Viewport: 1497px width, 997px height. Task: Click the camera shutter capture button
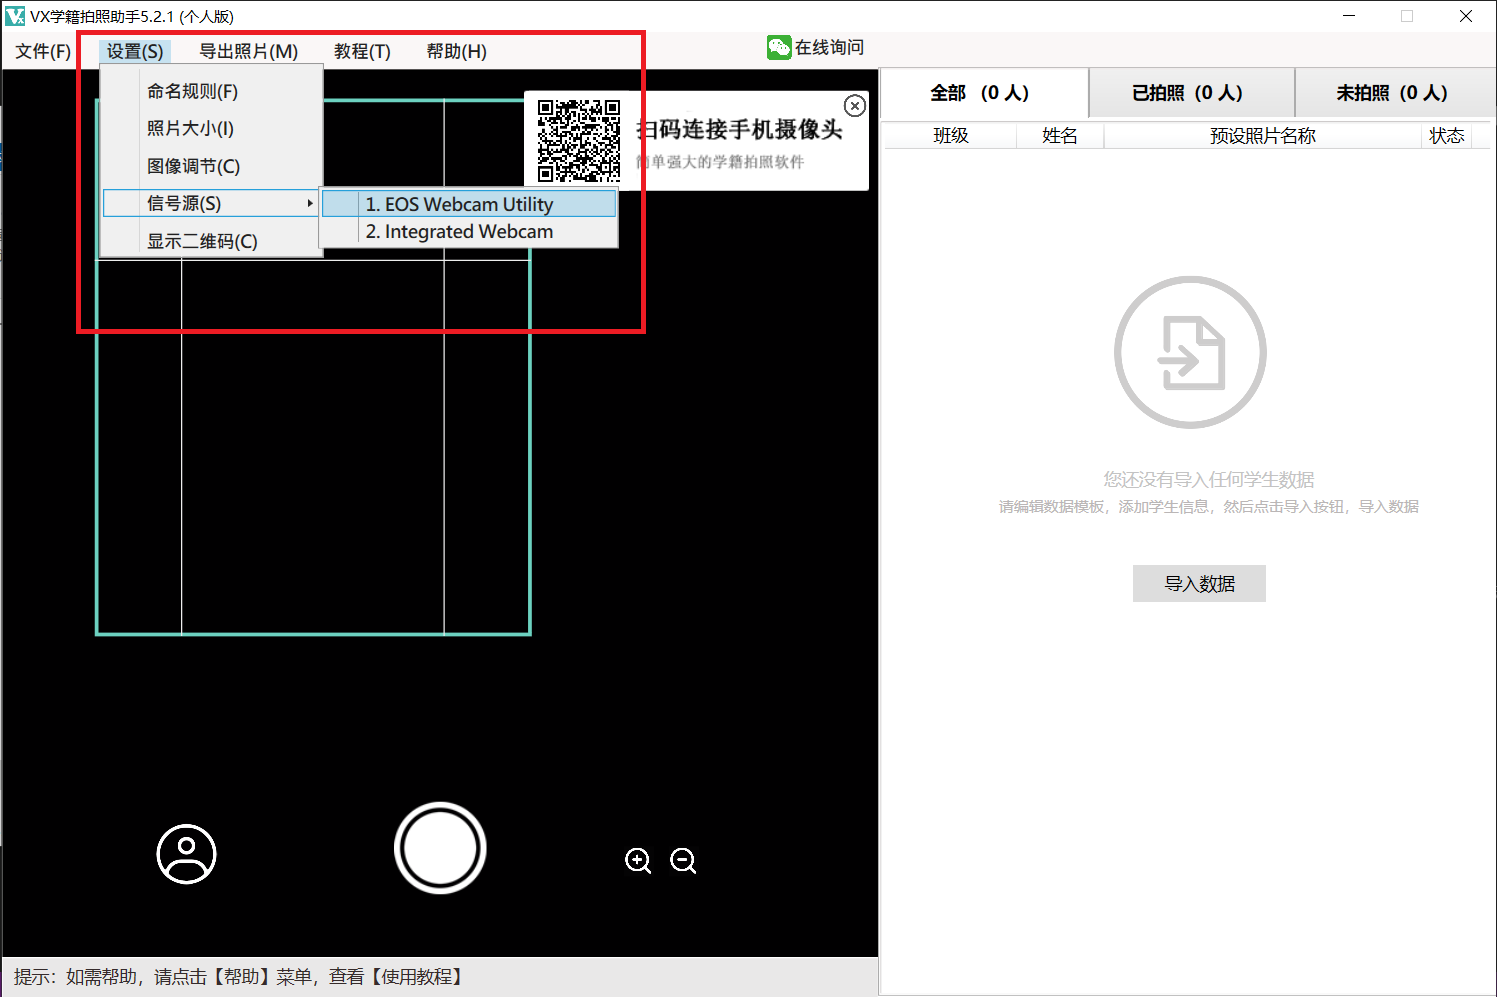(440, 848)
